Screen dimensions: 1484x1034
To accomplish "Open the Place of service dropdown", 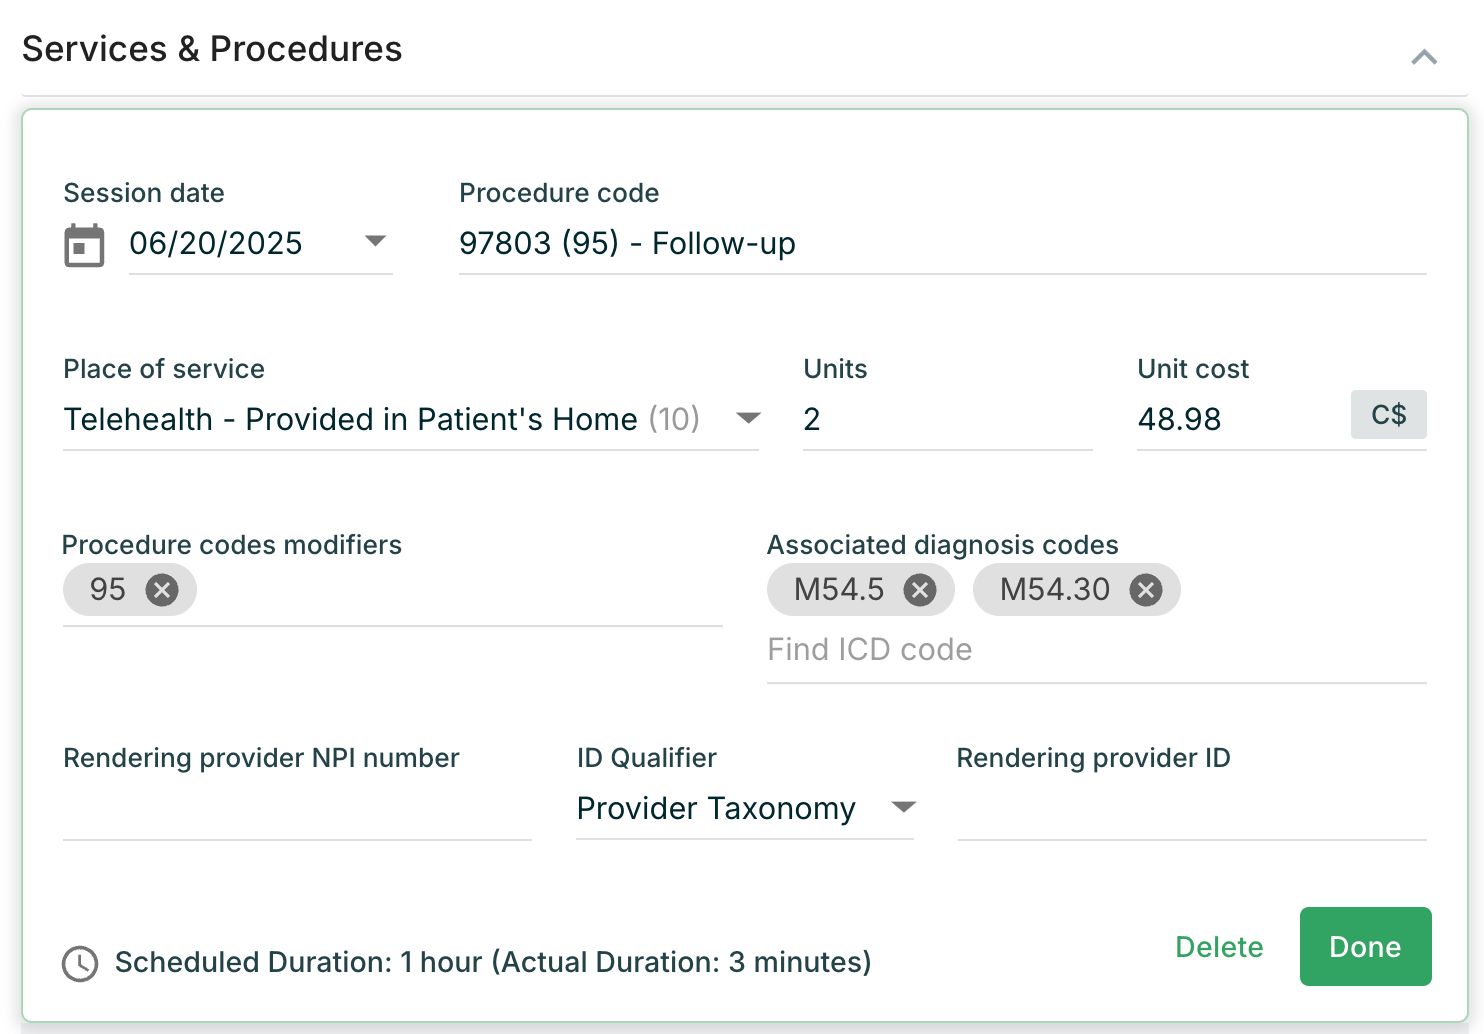I will click(748, 418).
